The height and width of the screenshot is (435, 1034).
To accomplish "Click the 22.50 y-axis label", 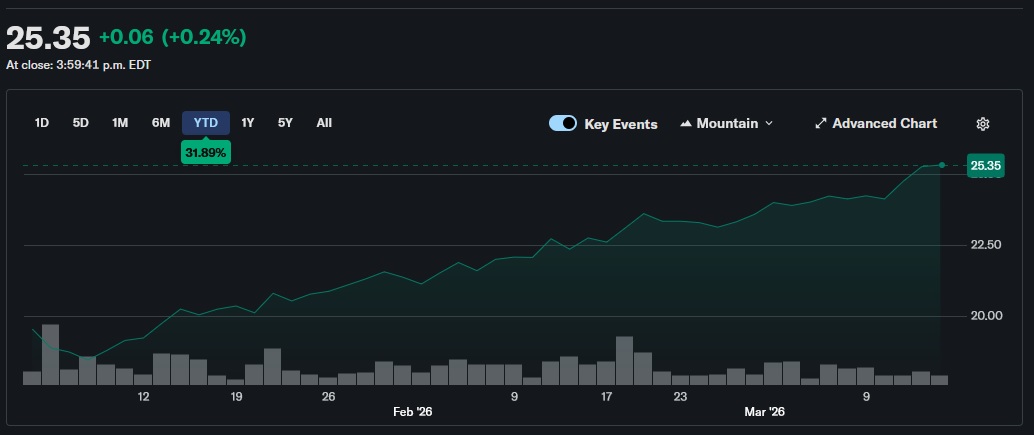I will tap(986, 245).
